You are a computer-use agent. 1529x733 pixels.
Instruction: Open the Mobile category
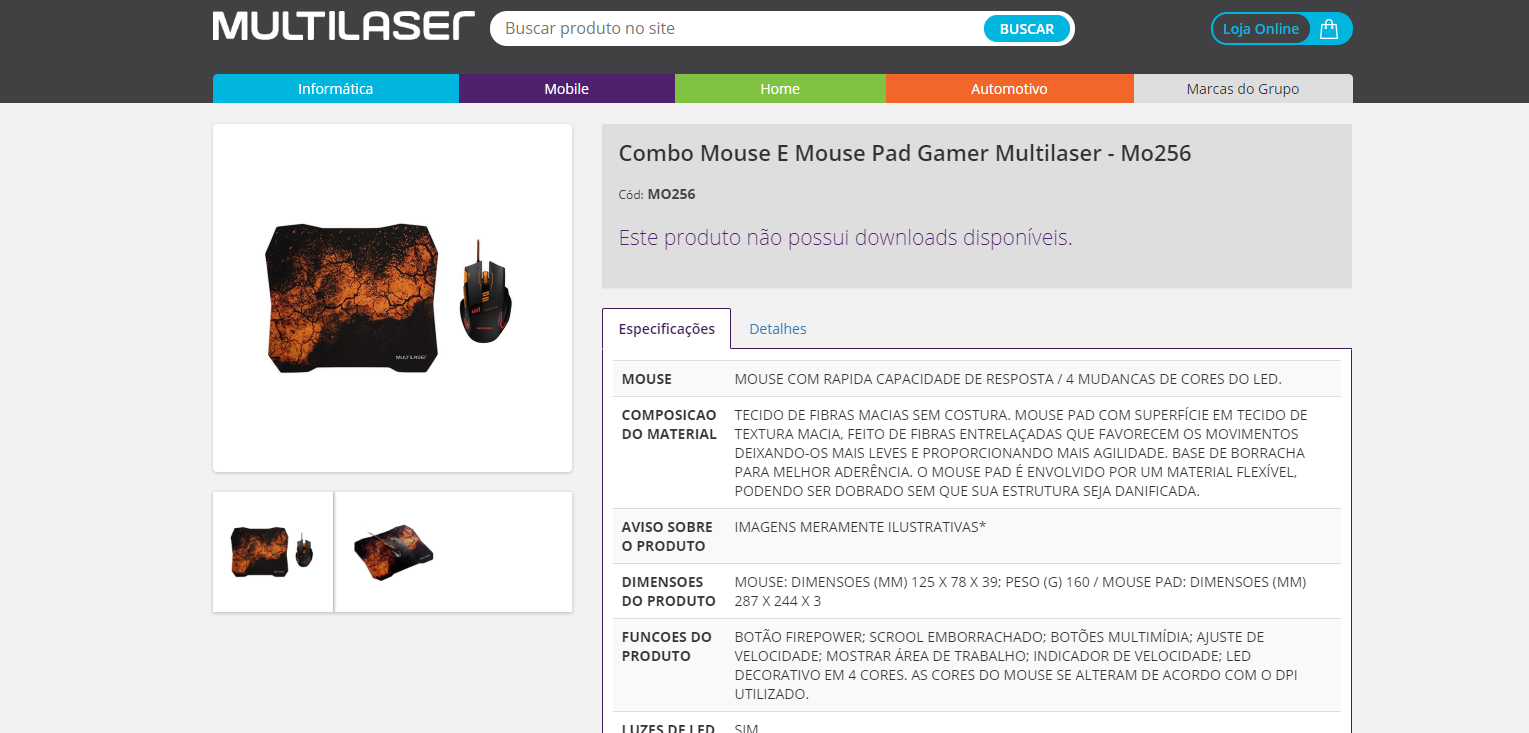(567, 89)
